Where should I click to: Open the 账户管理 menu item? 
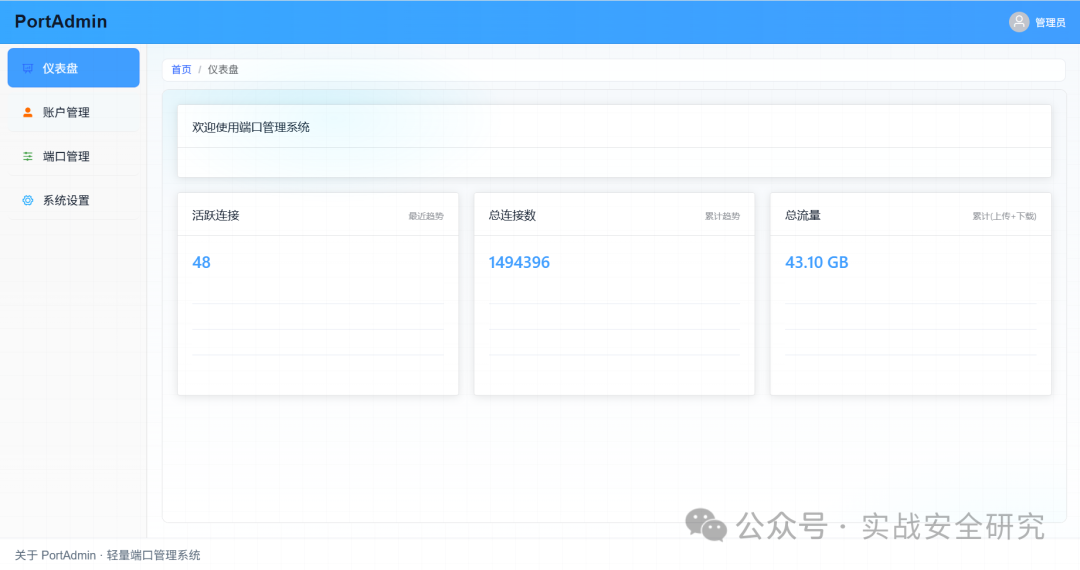coord(74,112)
